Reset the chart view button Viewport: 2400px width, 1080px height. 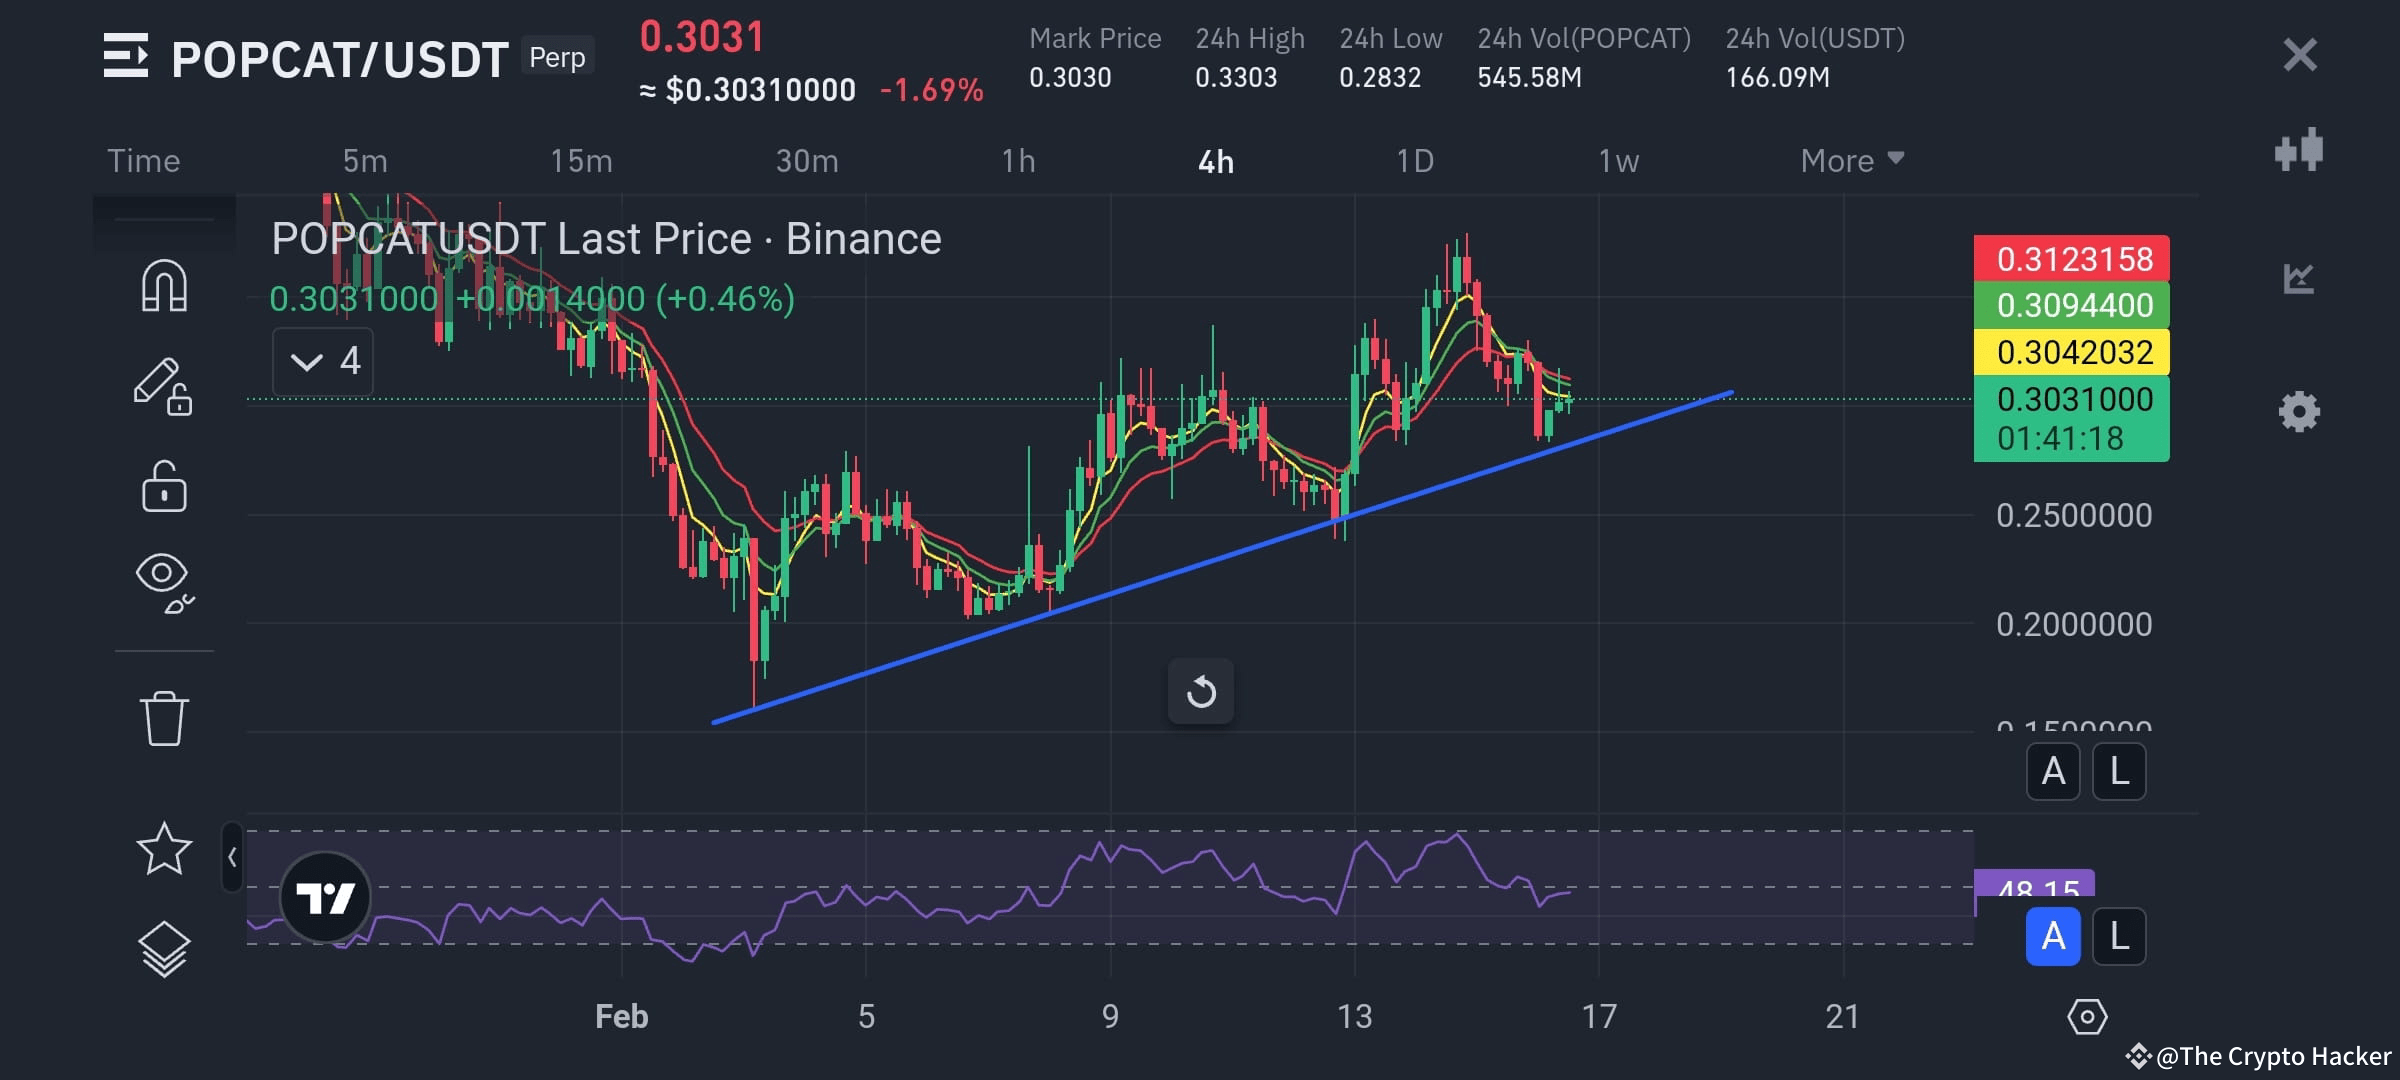click(x=1201, y=692)
